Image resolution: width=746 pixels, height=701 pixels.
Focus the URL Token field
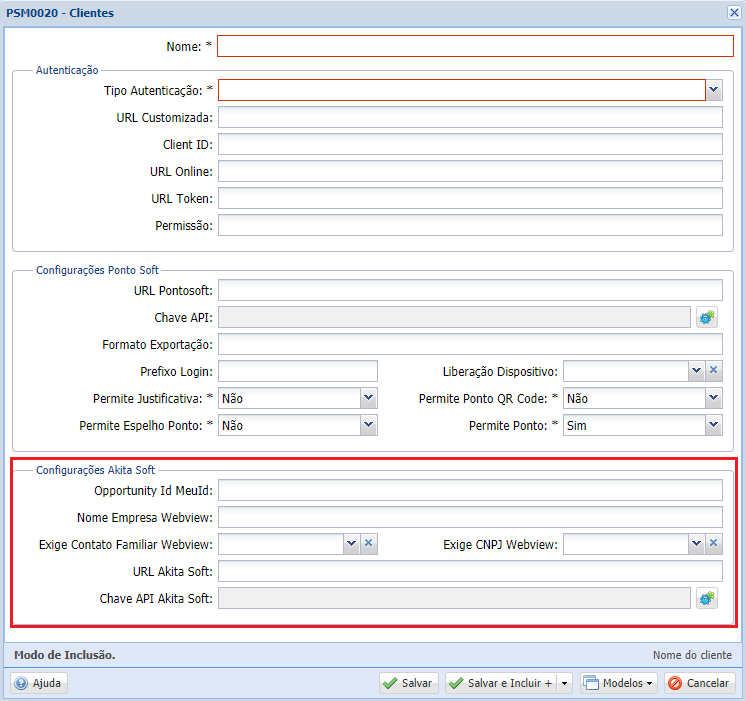[x=470, y=198]
